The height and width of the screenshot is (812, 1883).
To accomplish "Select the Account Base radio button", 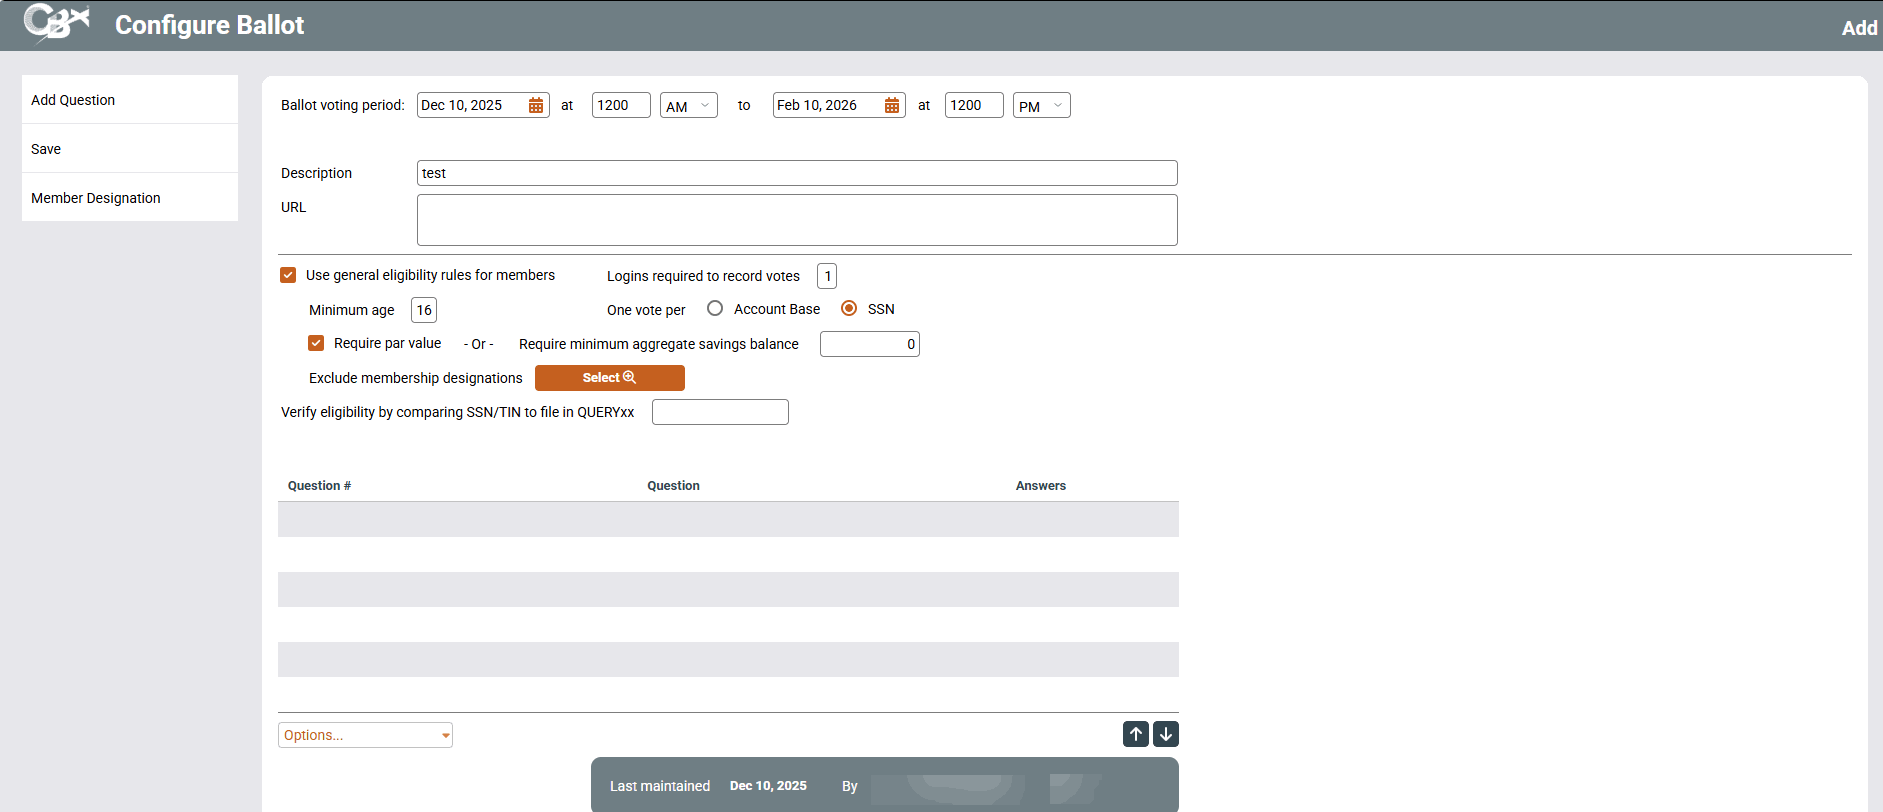I will click(715, 309).
